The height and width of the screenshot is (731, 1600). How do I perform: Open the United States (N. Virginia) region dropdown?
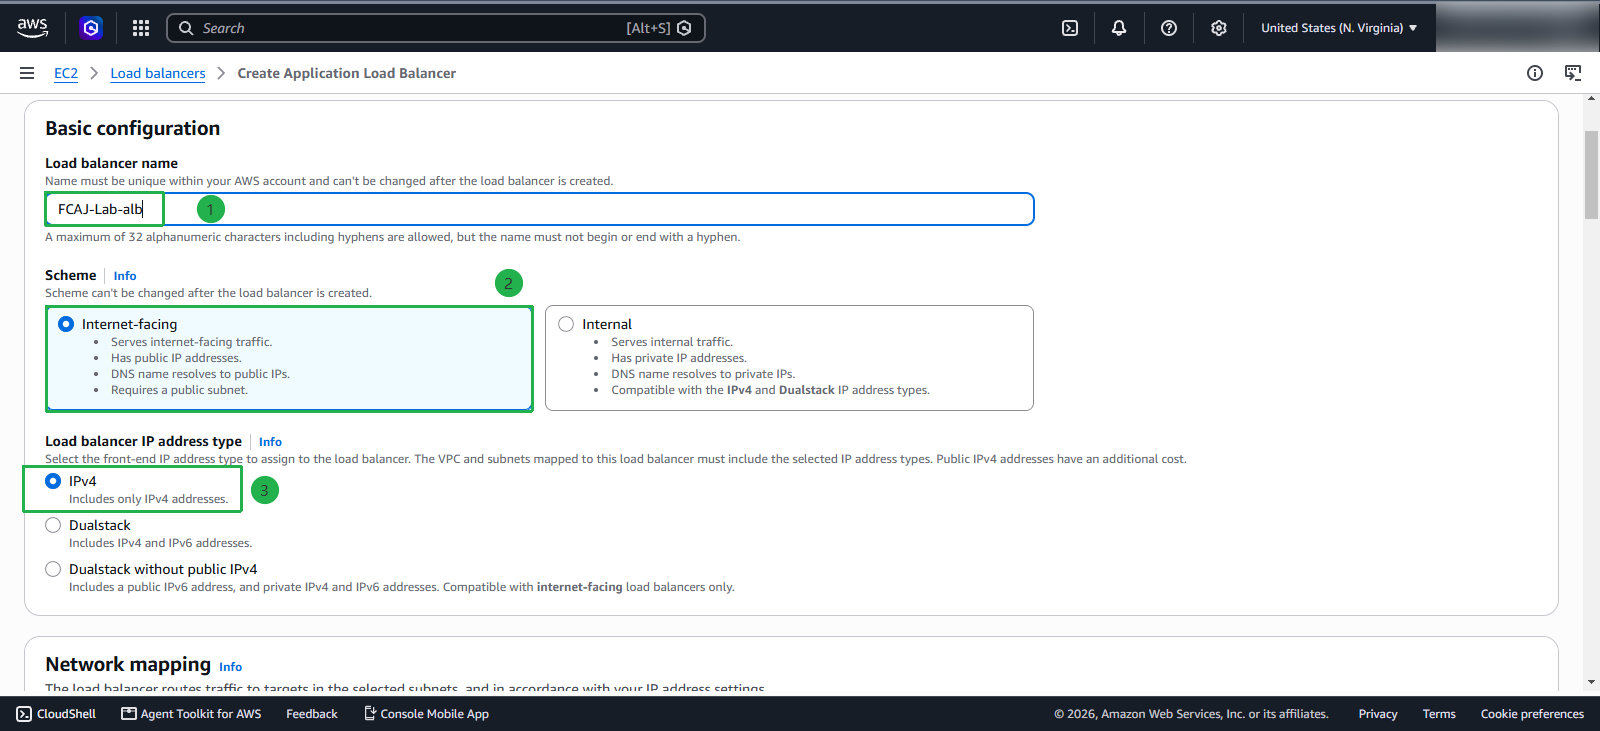click(1339, 28)
